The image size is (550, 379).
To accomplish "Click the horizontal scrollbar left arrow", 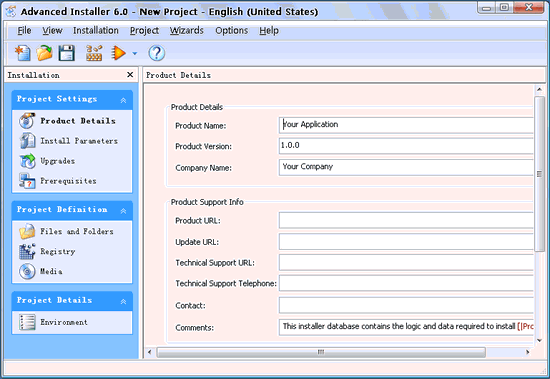I will point(150,352).
